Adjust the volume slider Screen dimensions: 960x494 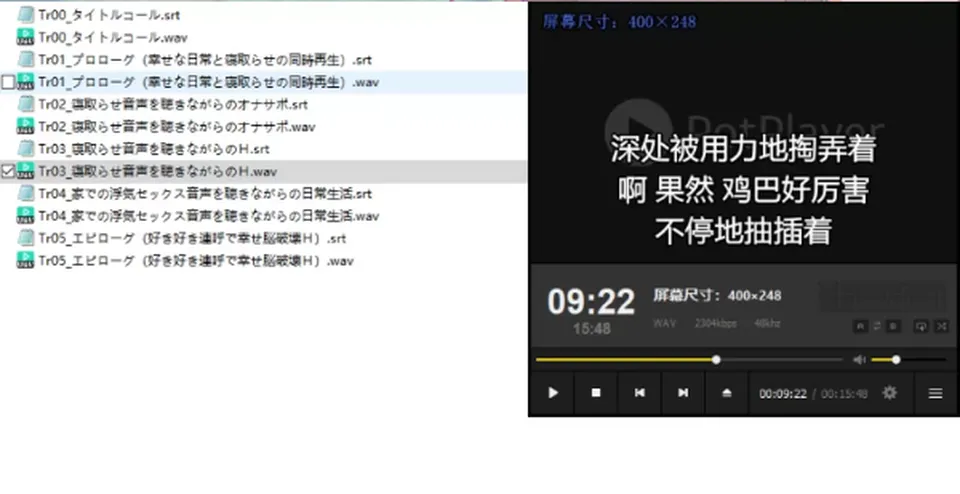click(x=909, y=360)
